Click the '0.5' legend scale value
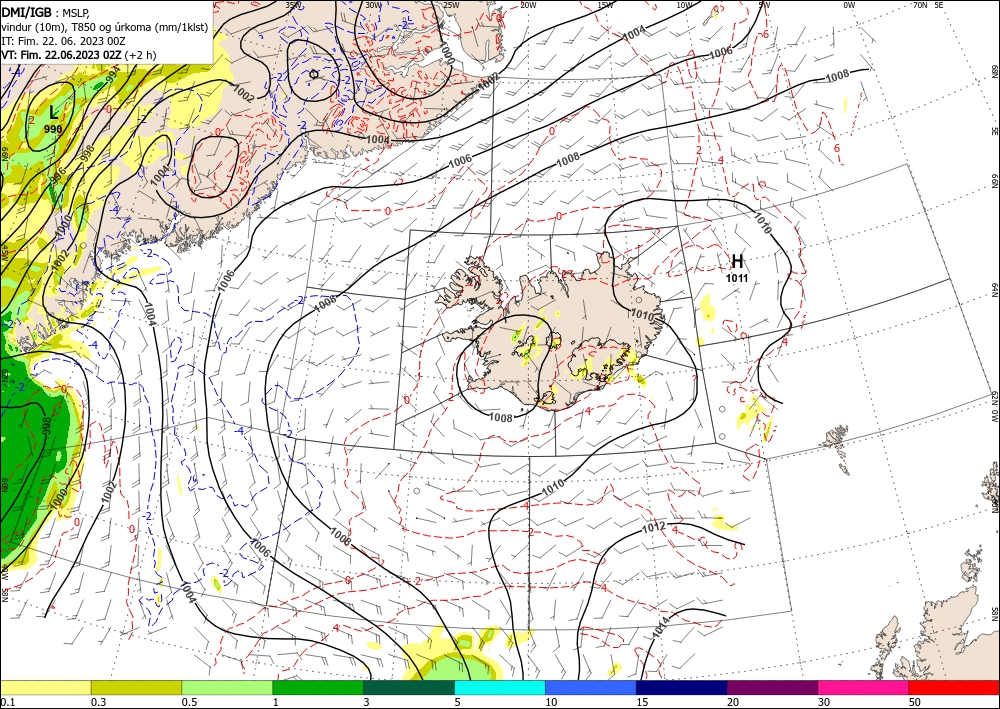Viewport: 1000px width, 709px height. [x=189, y=702]
